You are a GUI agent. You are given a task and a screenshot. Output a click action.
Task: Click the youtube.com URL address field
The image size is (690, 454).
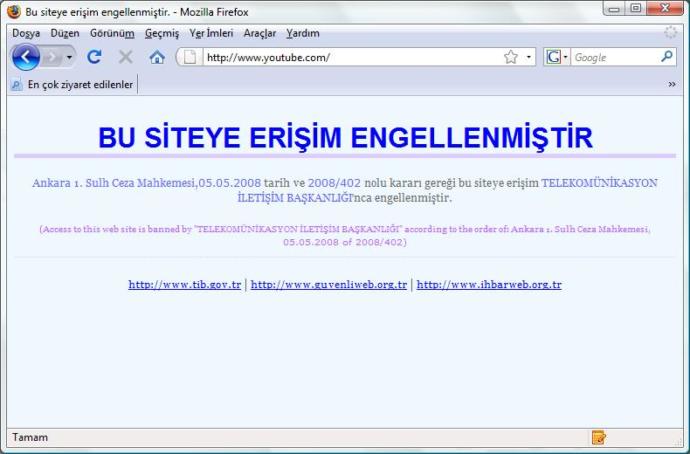click(x=352, y=57)
